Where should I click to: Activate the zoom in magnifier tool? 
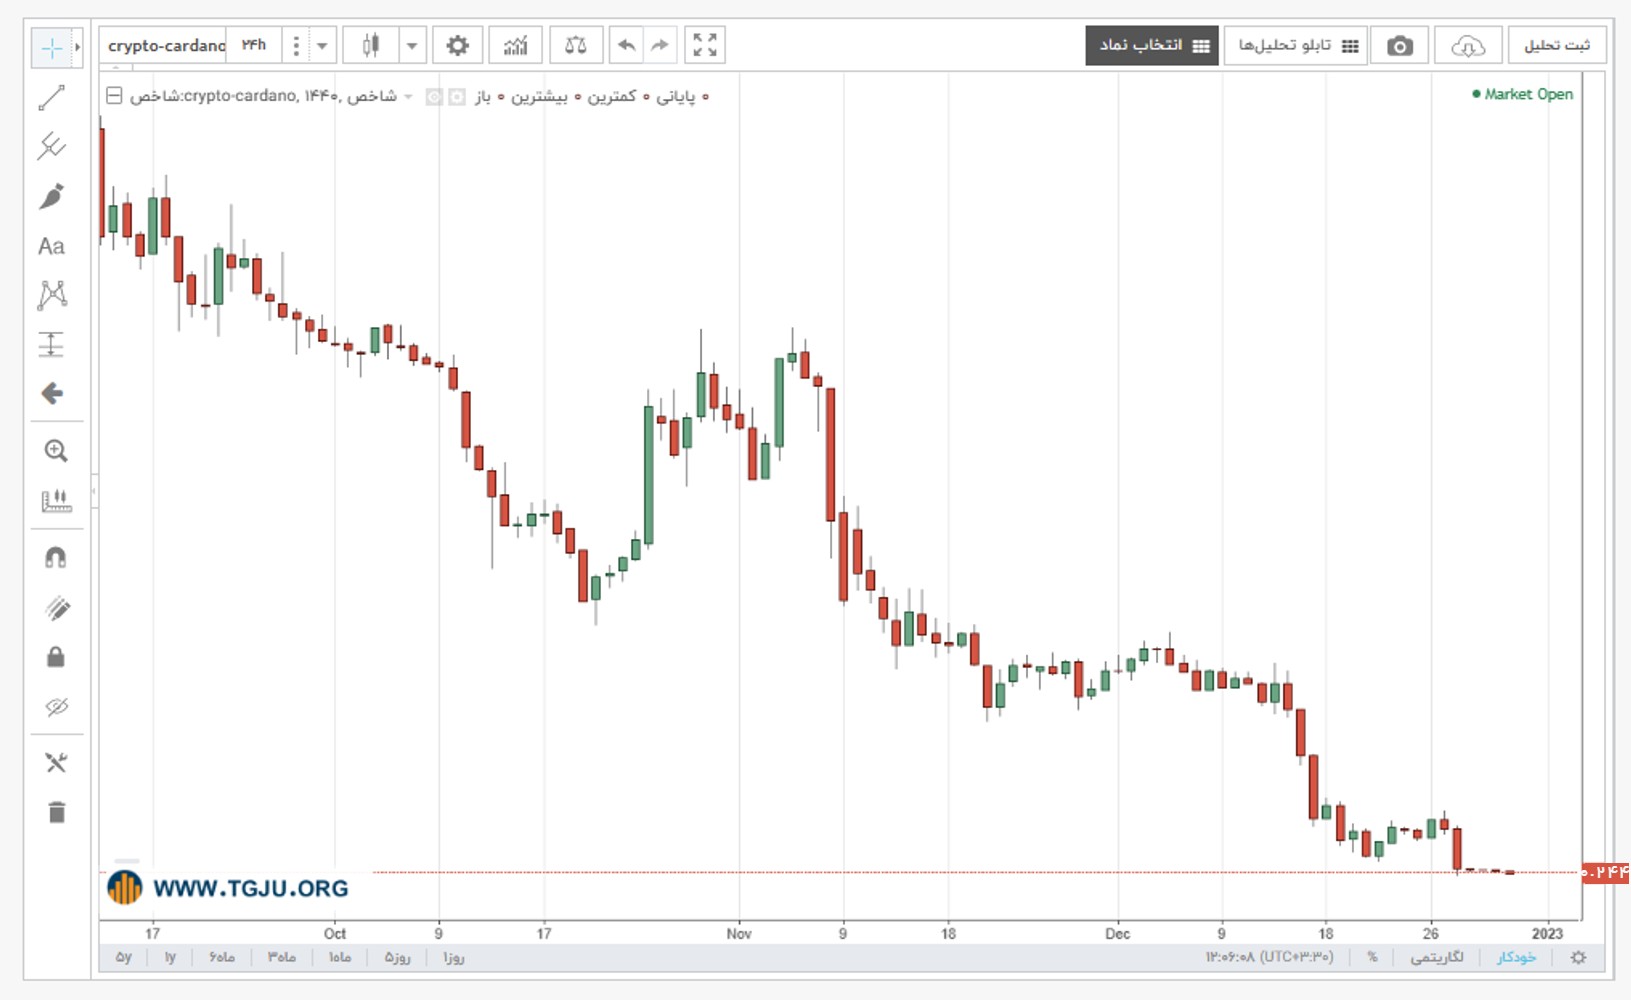[x=56, y=451]
